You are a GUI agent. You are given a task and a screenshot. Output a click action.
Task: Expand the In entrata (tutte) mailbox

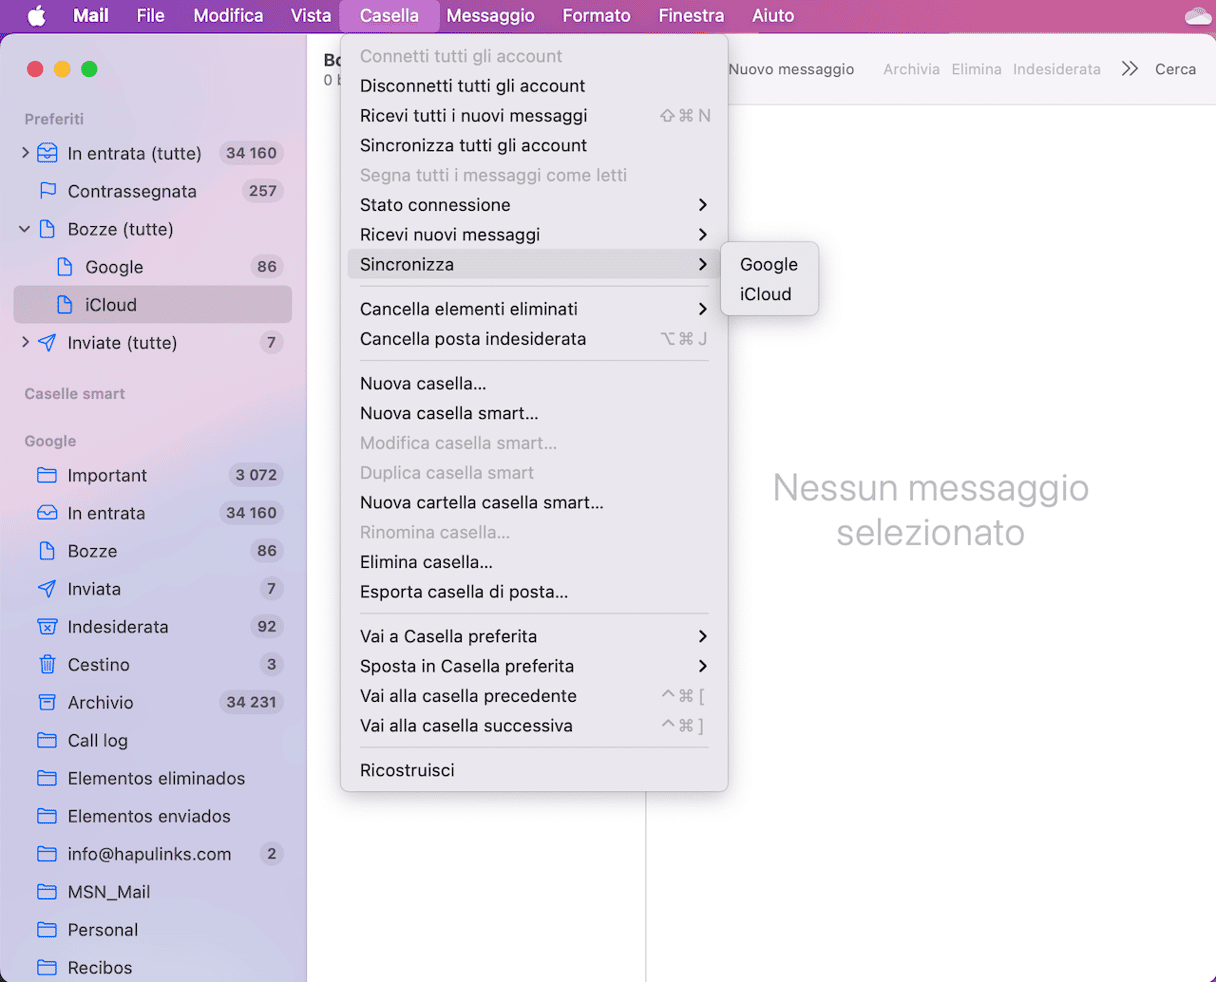click(x=25, y=153)
